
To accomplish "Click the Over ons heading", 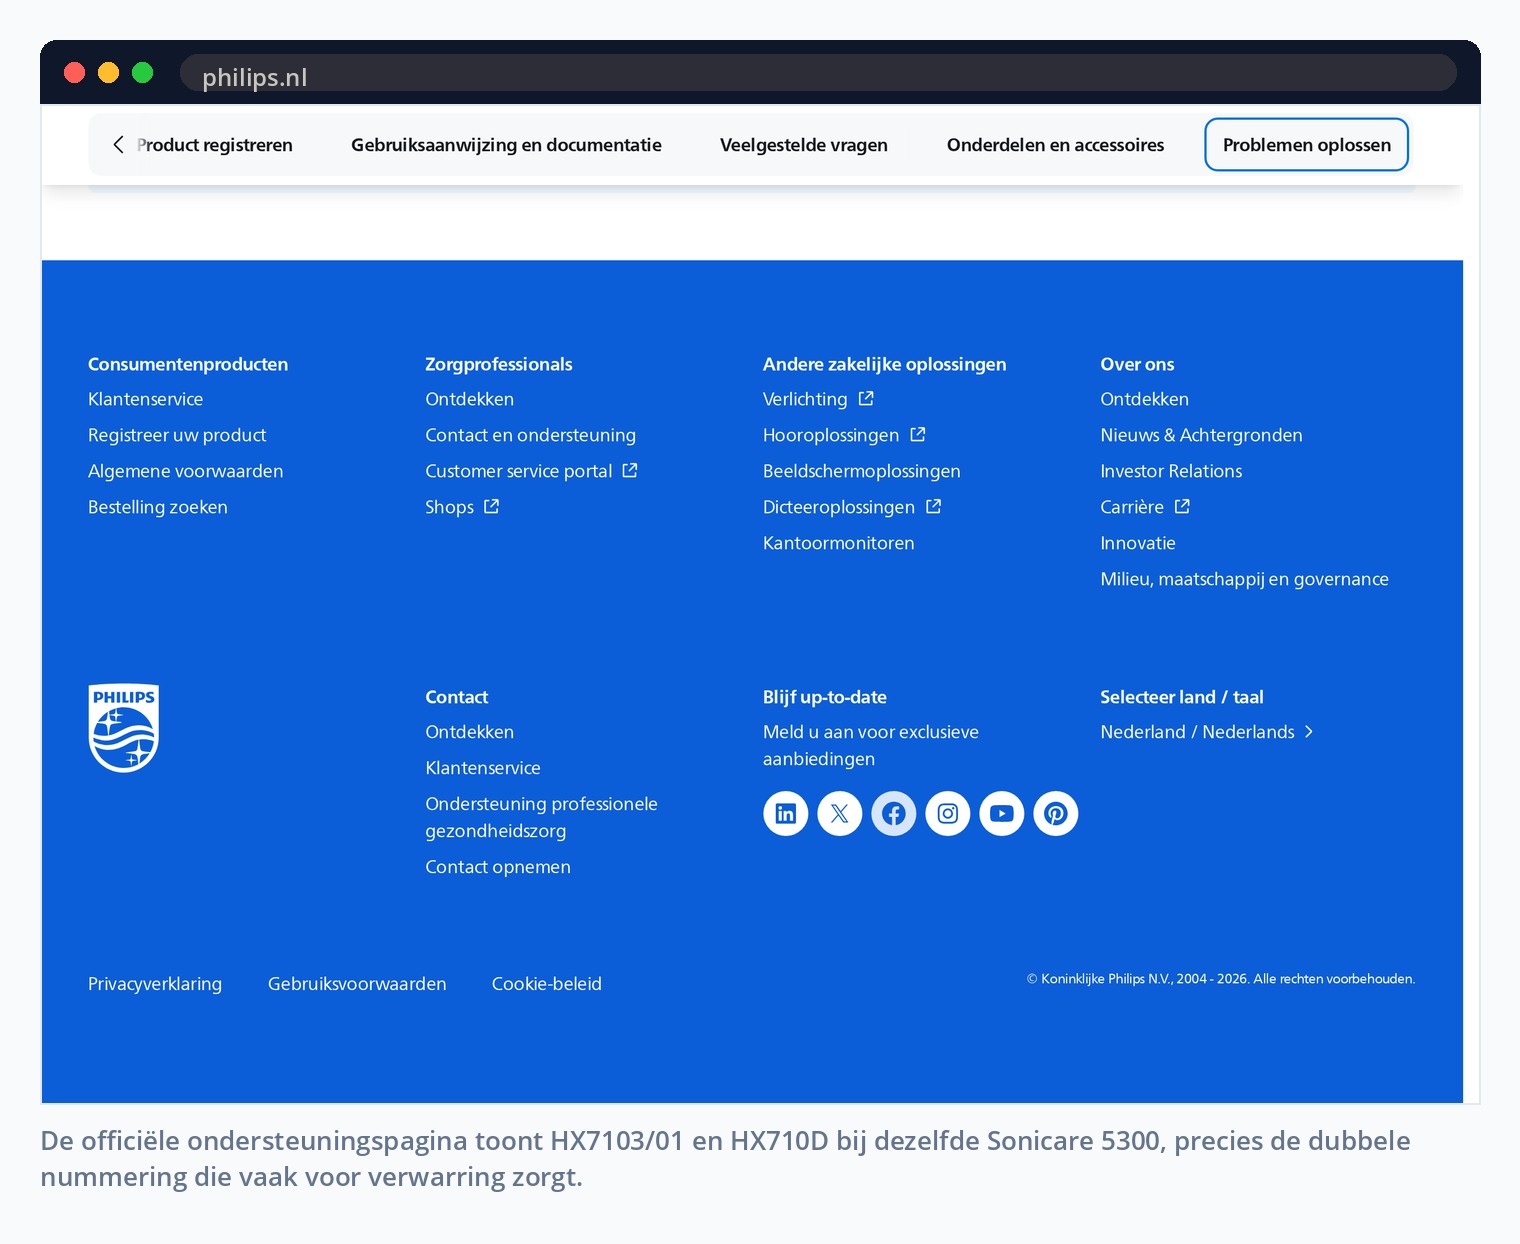I will (x=1137, y=364).
